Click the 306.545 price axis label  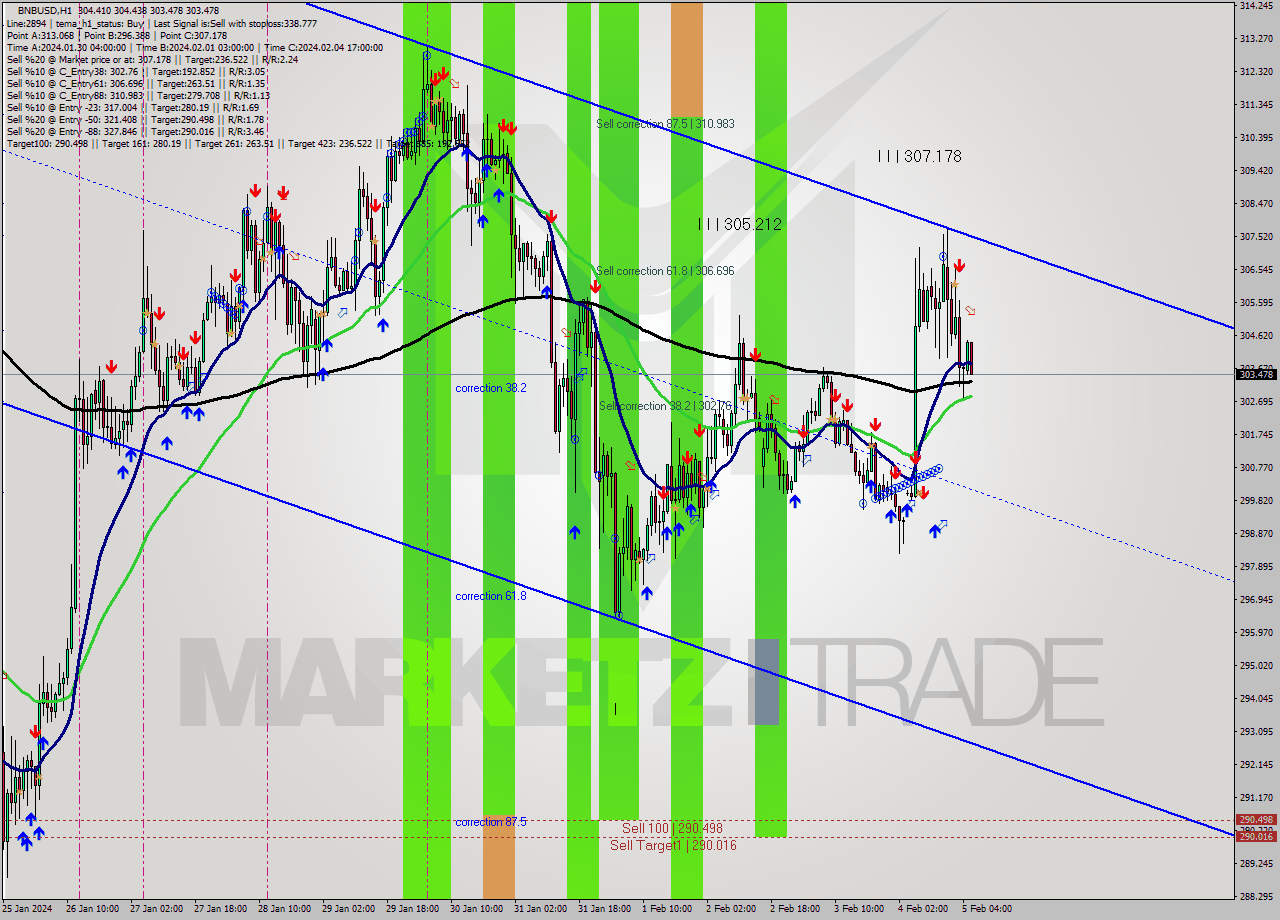[x=1256, y=270]
